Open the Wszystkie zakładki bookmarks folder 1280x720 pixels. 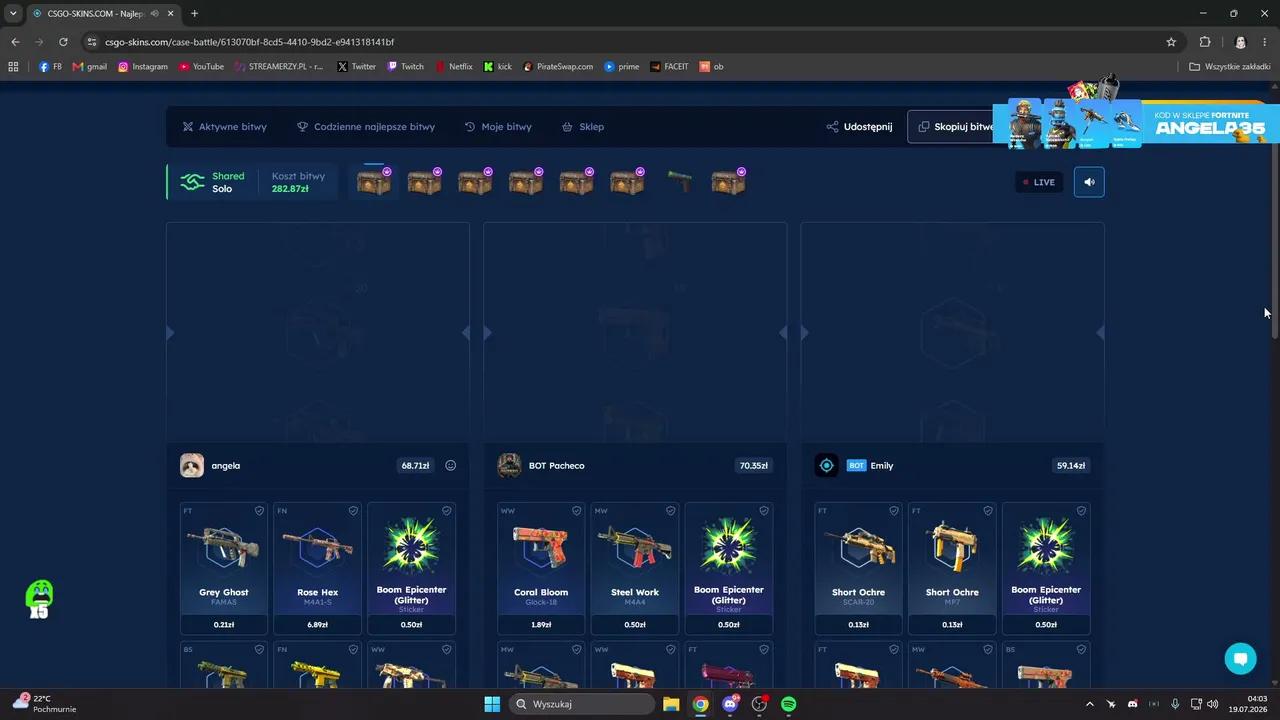pos(1229,67)
